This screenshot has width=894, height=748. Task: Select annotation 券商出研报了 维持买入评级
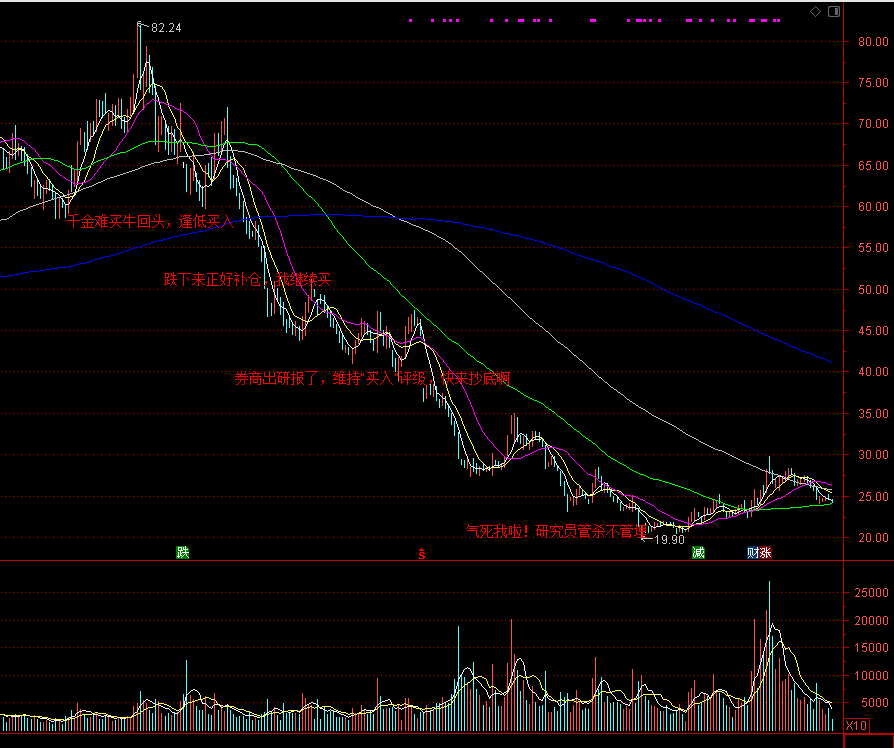pos(372,378)
